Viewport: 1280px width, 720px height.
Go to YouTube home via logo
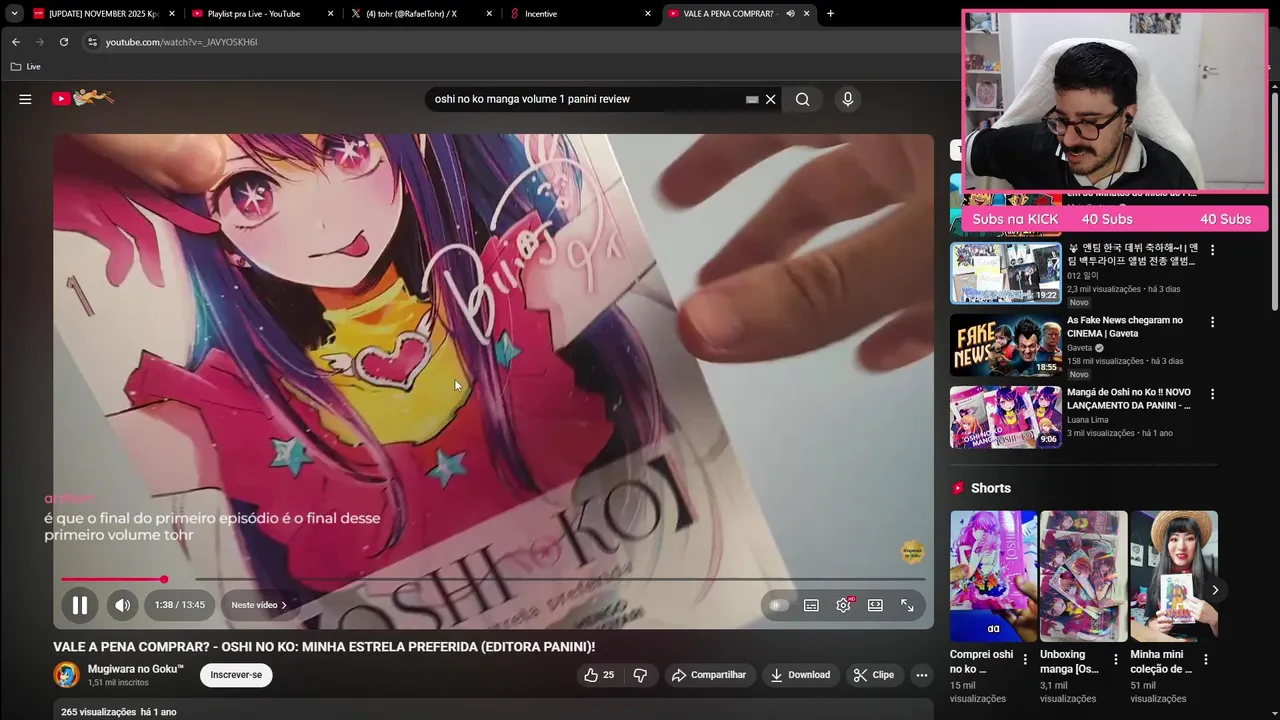click(x=83, y=98)
